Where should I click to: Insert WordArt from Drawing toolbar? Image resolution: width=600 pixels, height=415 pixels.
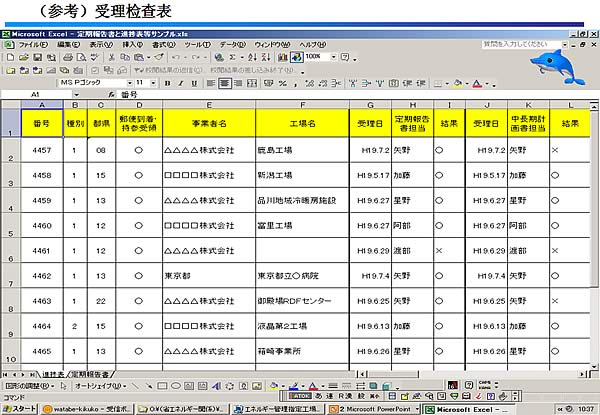click(x=216, y=386)
